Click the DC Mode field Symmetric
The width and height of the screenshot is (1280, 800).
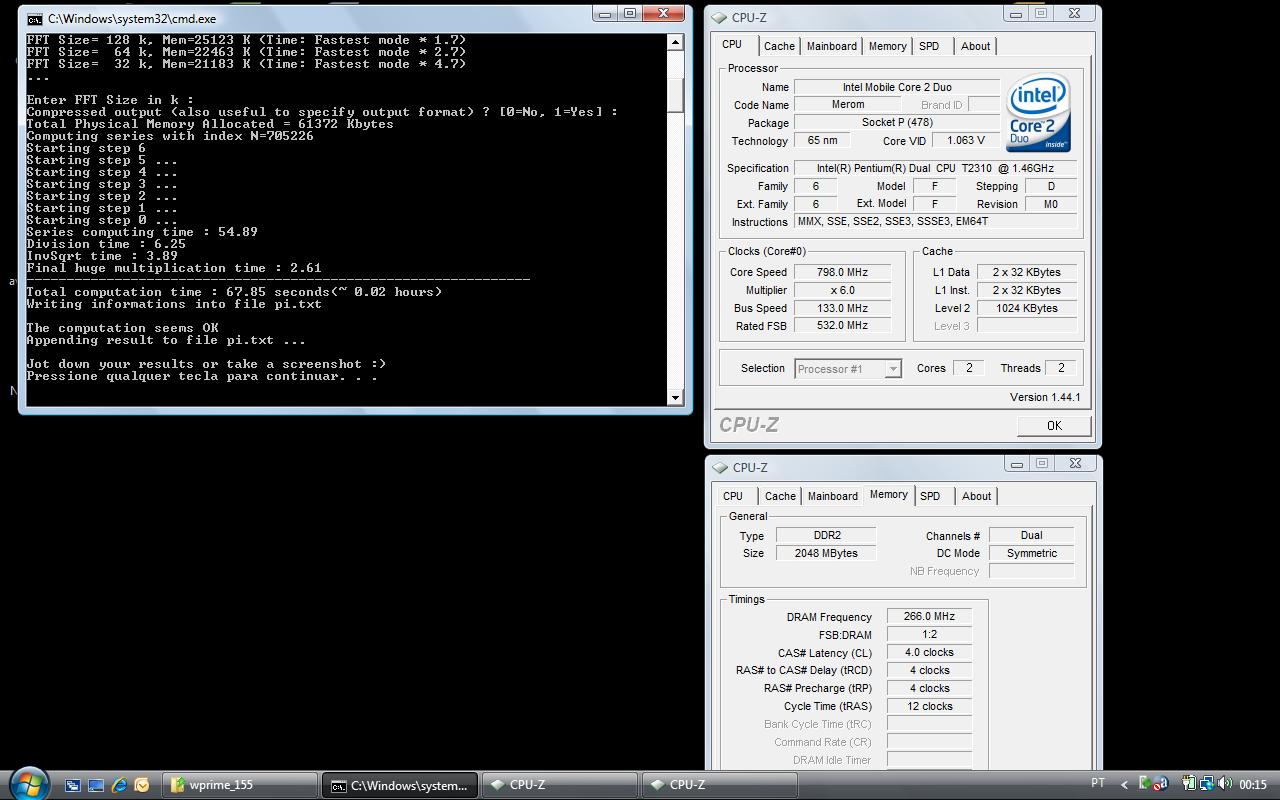point(1032,553)
